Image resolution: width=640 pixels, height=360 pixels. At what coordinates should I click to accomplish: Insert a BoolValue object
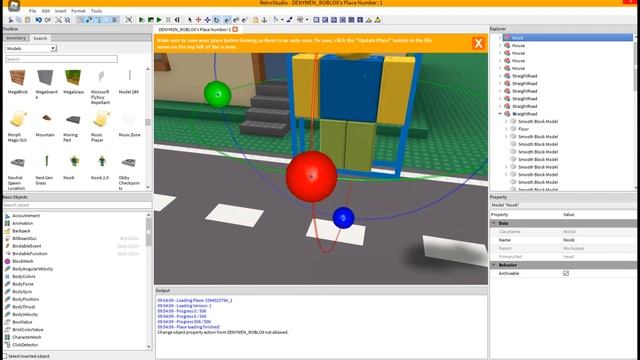click(22, 322)
